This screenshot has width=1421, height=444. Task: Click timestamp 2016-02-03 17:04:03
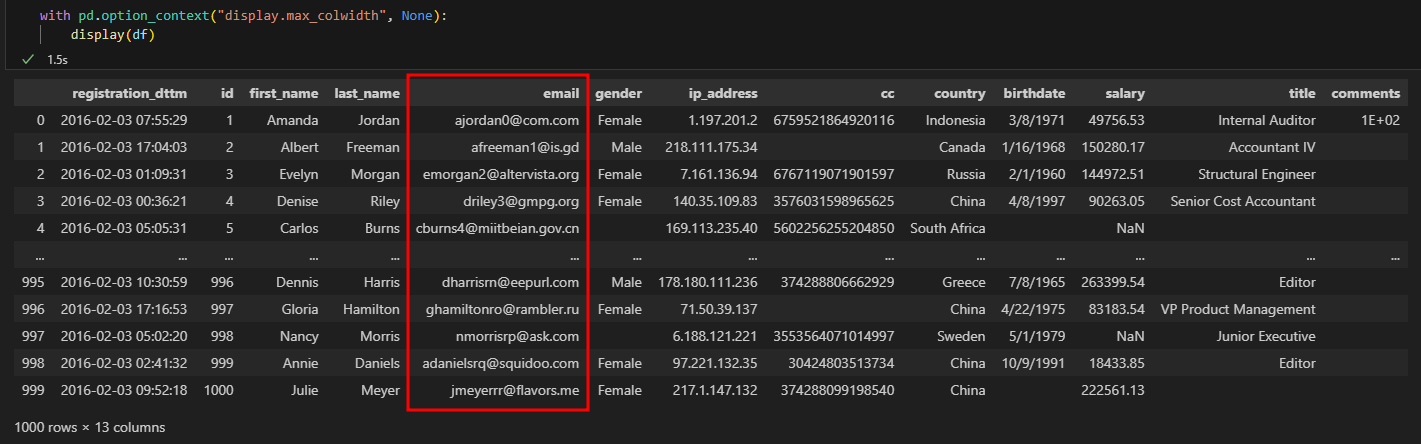tap(124, 147)
